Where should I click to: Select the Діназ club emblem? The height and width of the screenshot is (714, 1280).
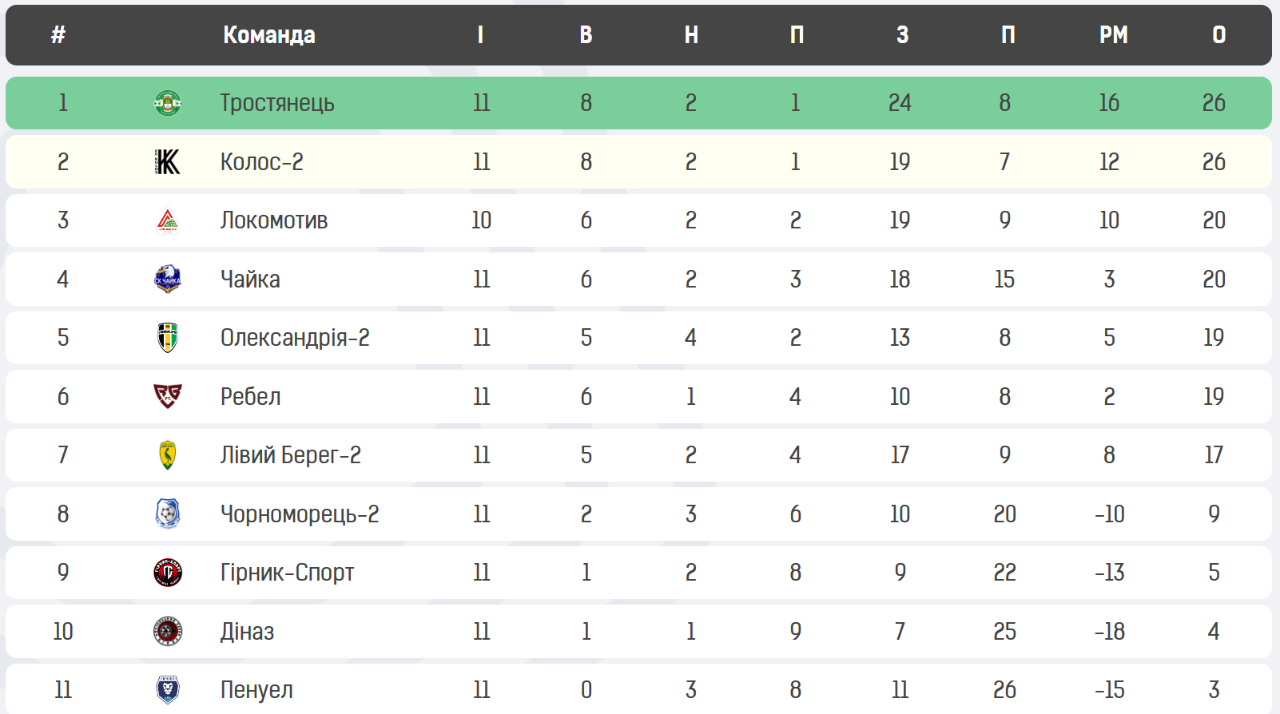click(x=167, y=631)
